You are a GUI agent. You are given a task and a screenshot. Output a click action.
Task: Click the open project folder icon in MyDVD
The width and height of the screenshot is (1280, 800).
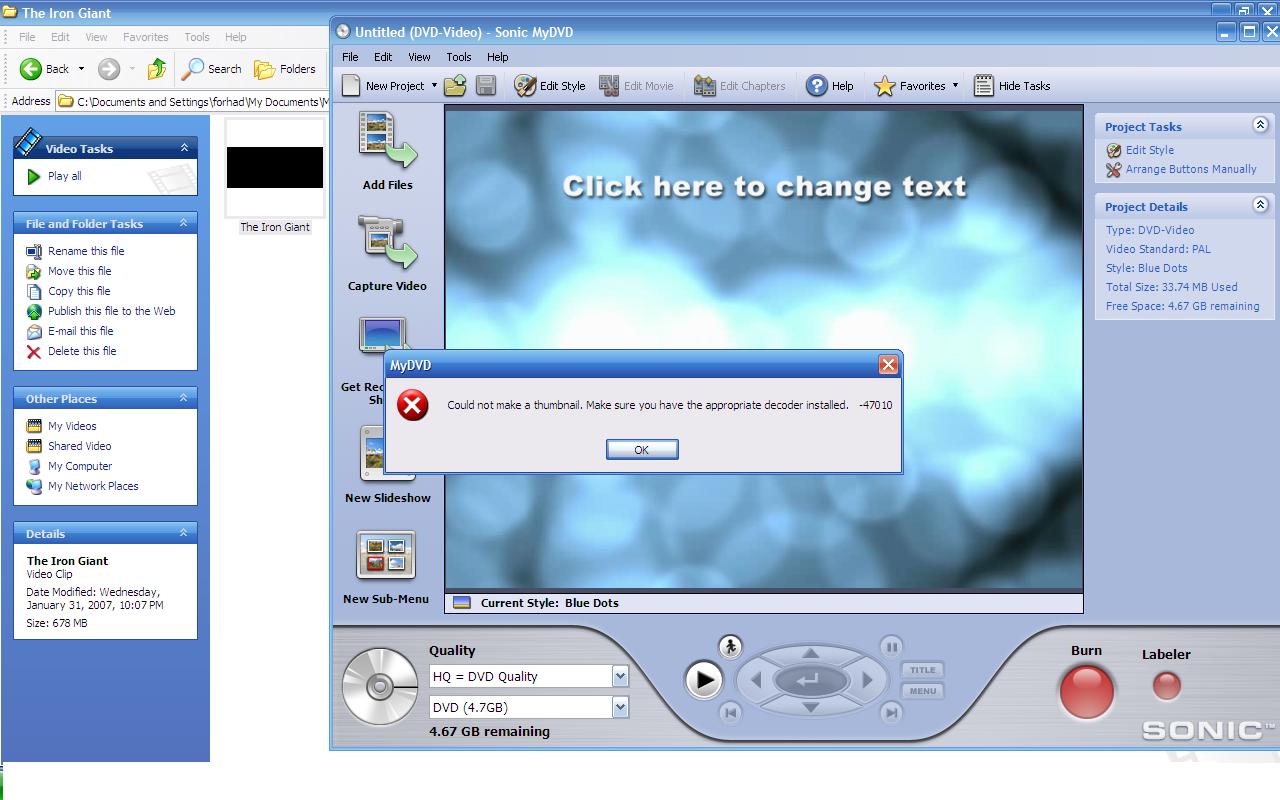pyautogui.click(x=455, y=86)
